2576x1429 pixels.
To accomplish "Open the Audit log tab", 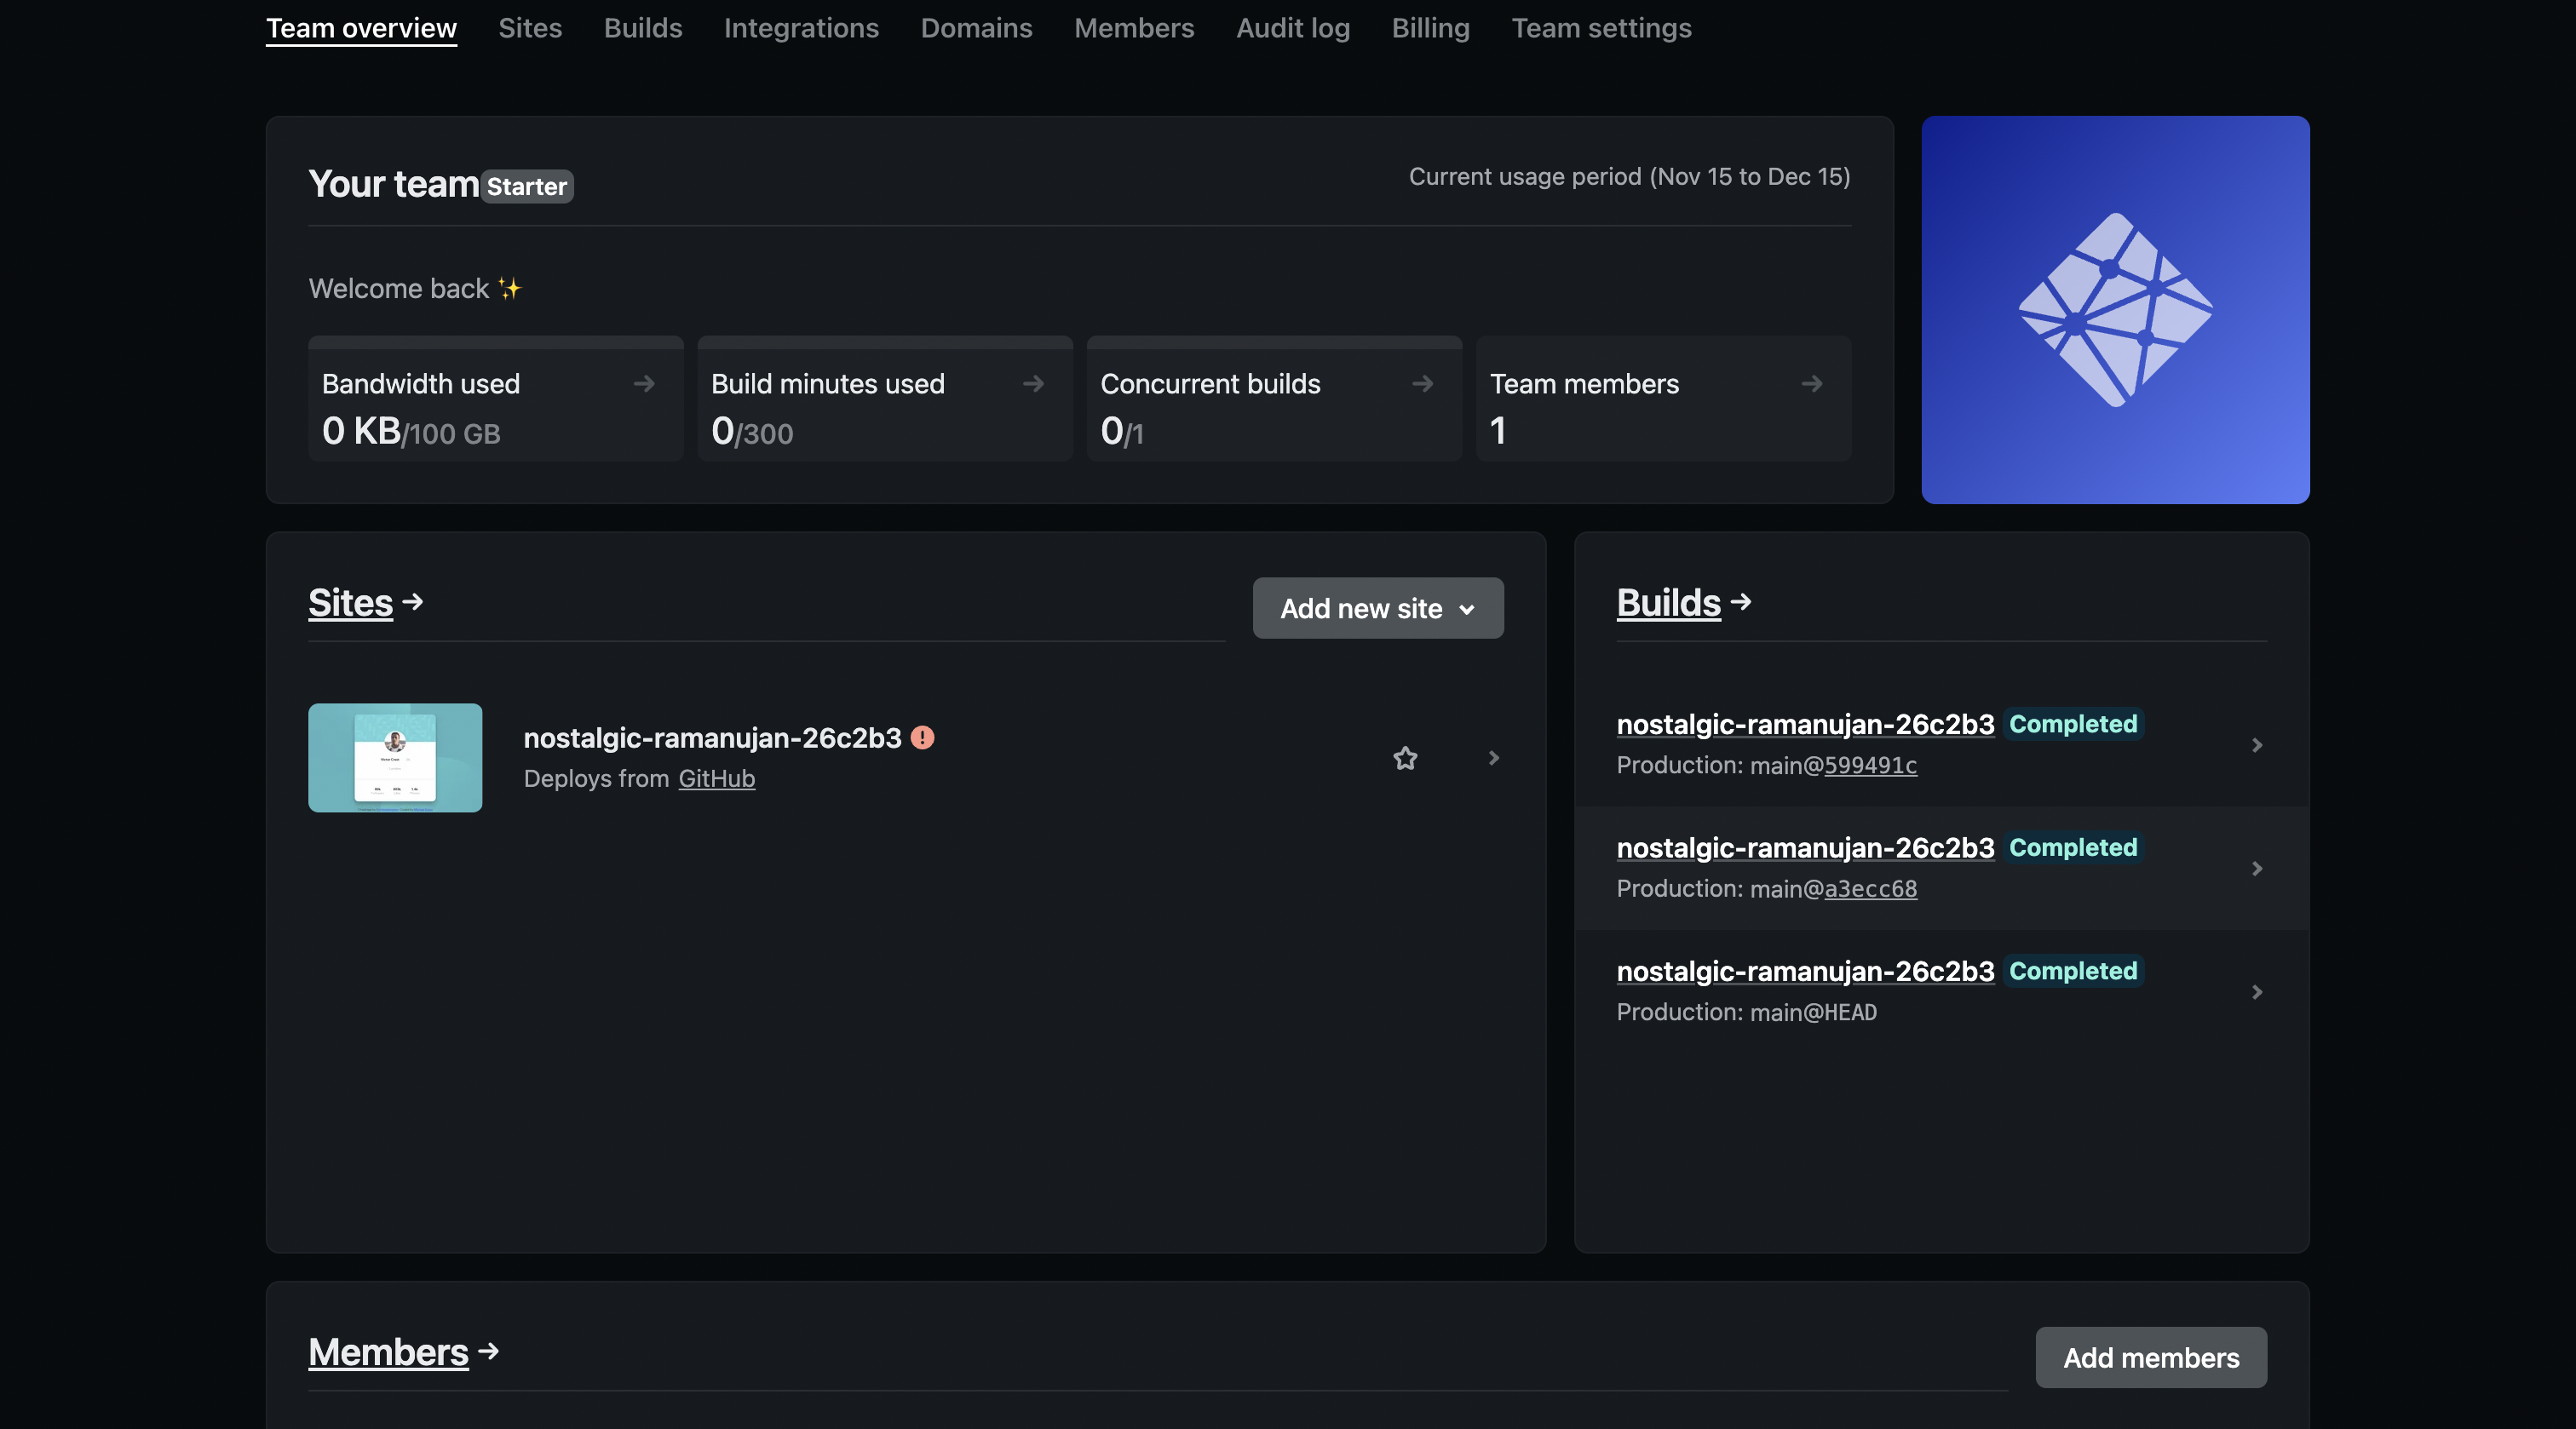I will pos(1292,28).
